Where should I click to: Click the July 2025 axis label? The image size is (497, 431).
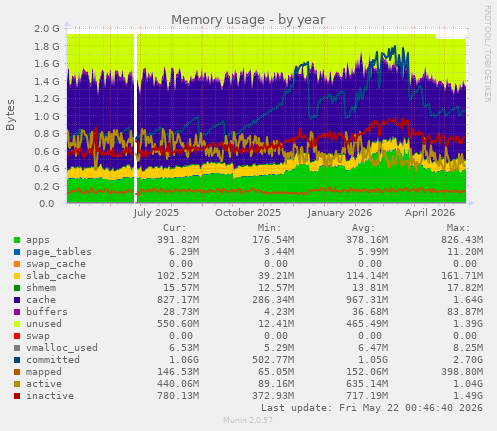point(156,213)
